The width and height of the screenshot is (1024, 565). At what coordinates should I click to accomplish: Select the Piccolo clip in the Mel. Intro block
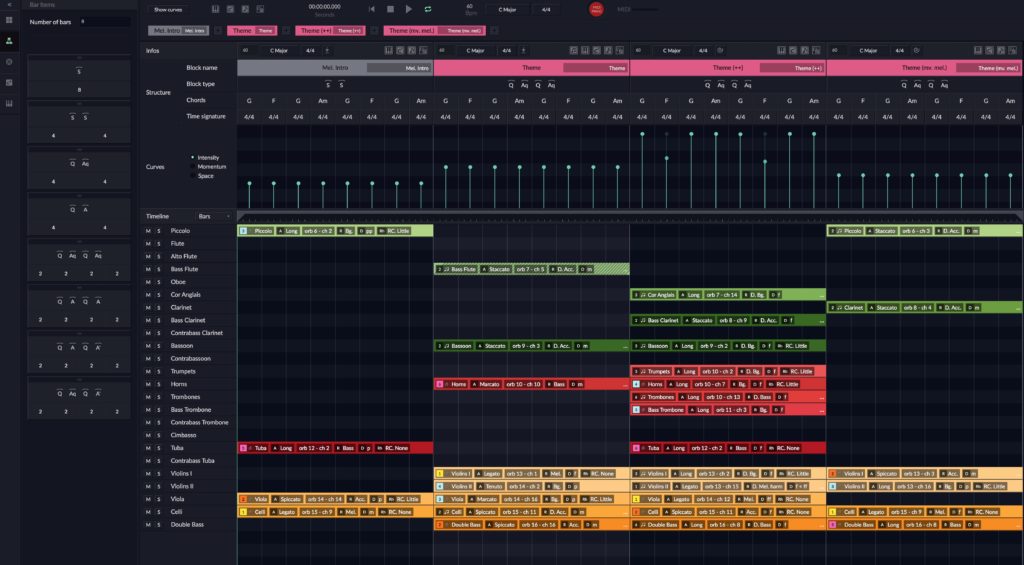[x=335, y=231]
